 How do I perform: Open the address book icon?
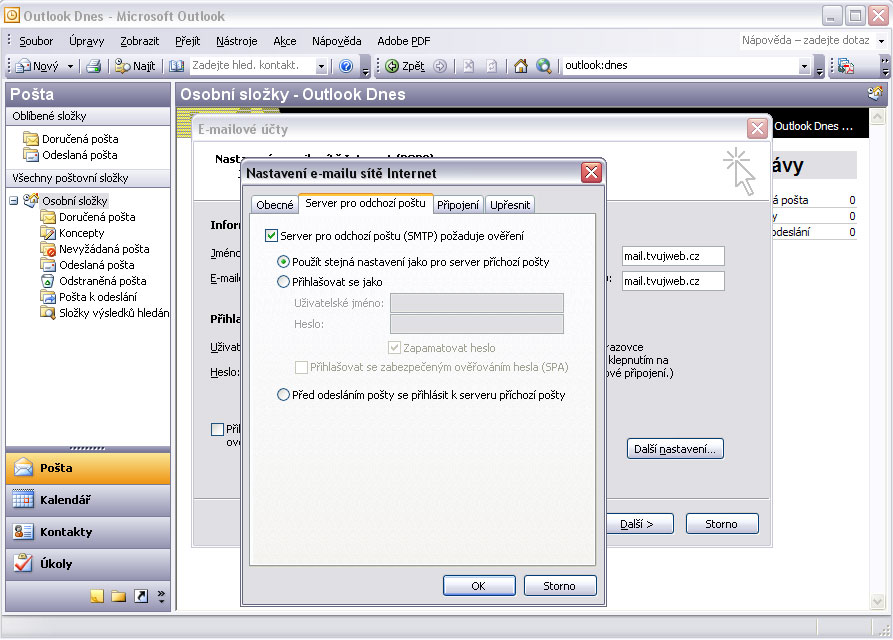(177, 66)
